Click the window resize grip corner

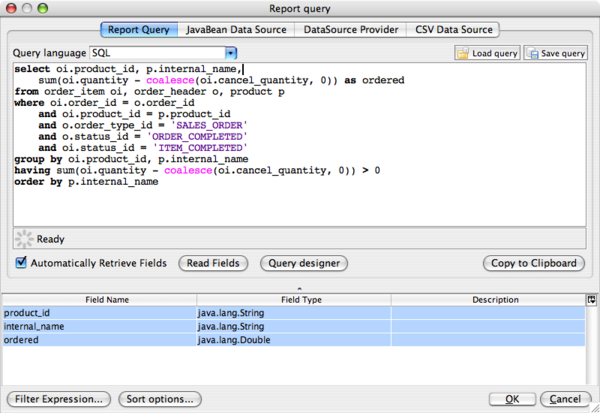coord(595,408)
